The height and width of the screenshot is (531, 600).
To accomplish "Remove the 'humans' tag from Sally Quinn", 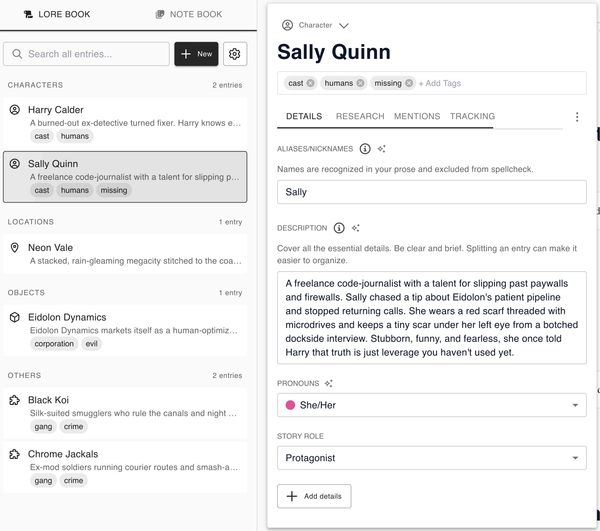I will 360,83.
